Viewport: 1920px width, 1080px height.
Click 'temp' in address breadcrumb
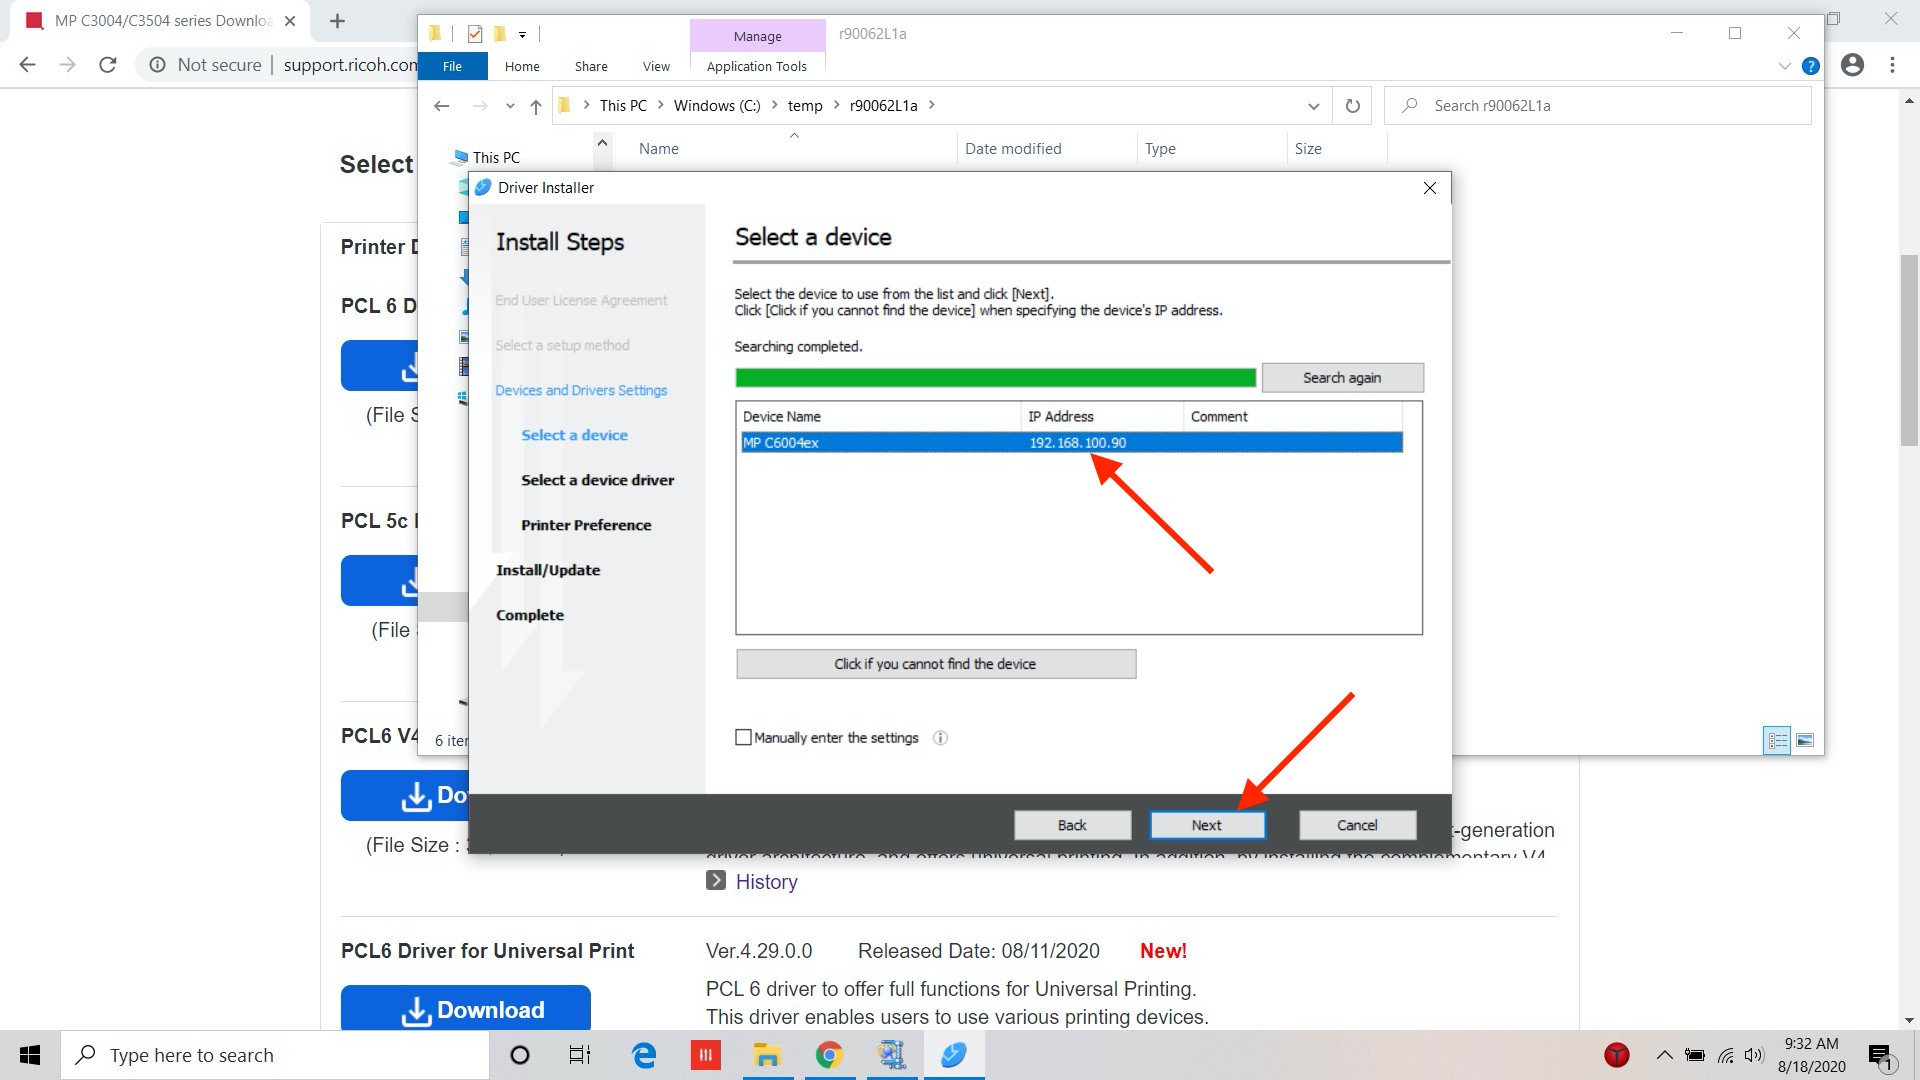click(x=805, y=106)
